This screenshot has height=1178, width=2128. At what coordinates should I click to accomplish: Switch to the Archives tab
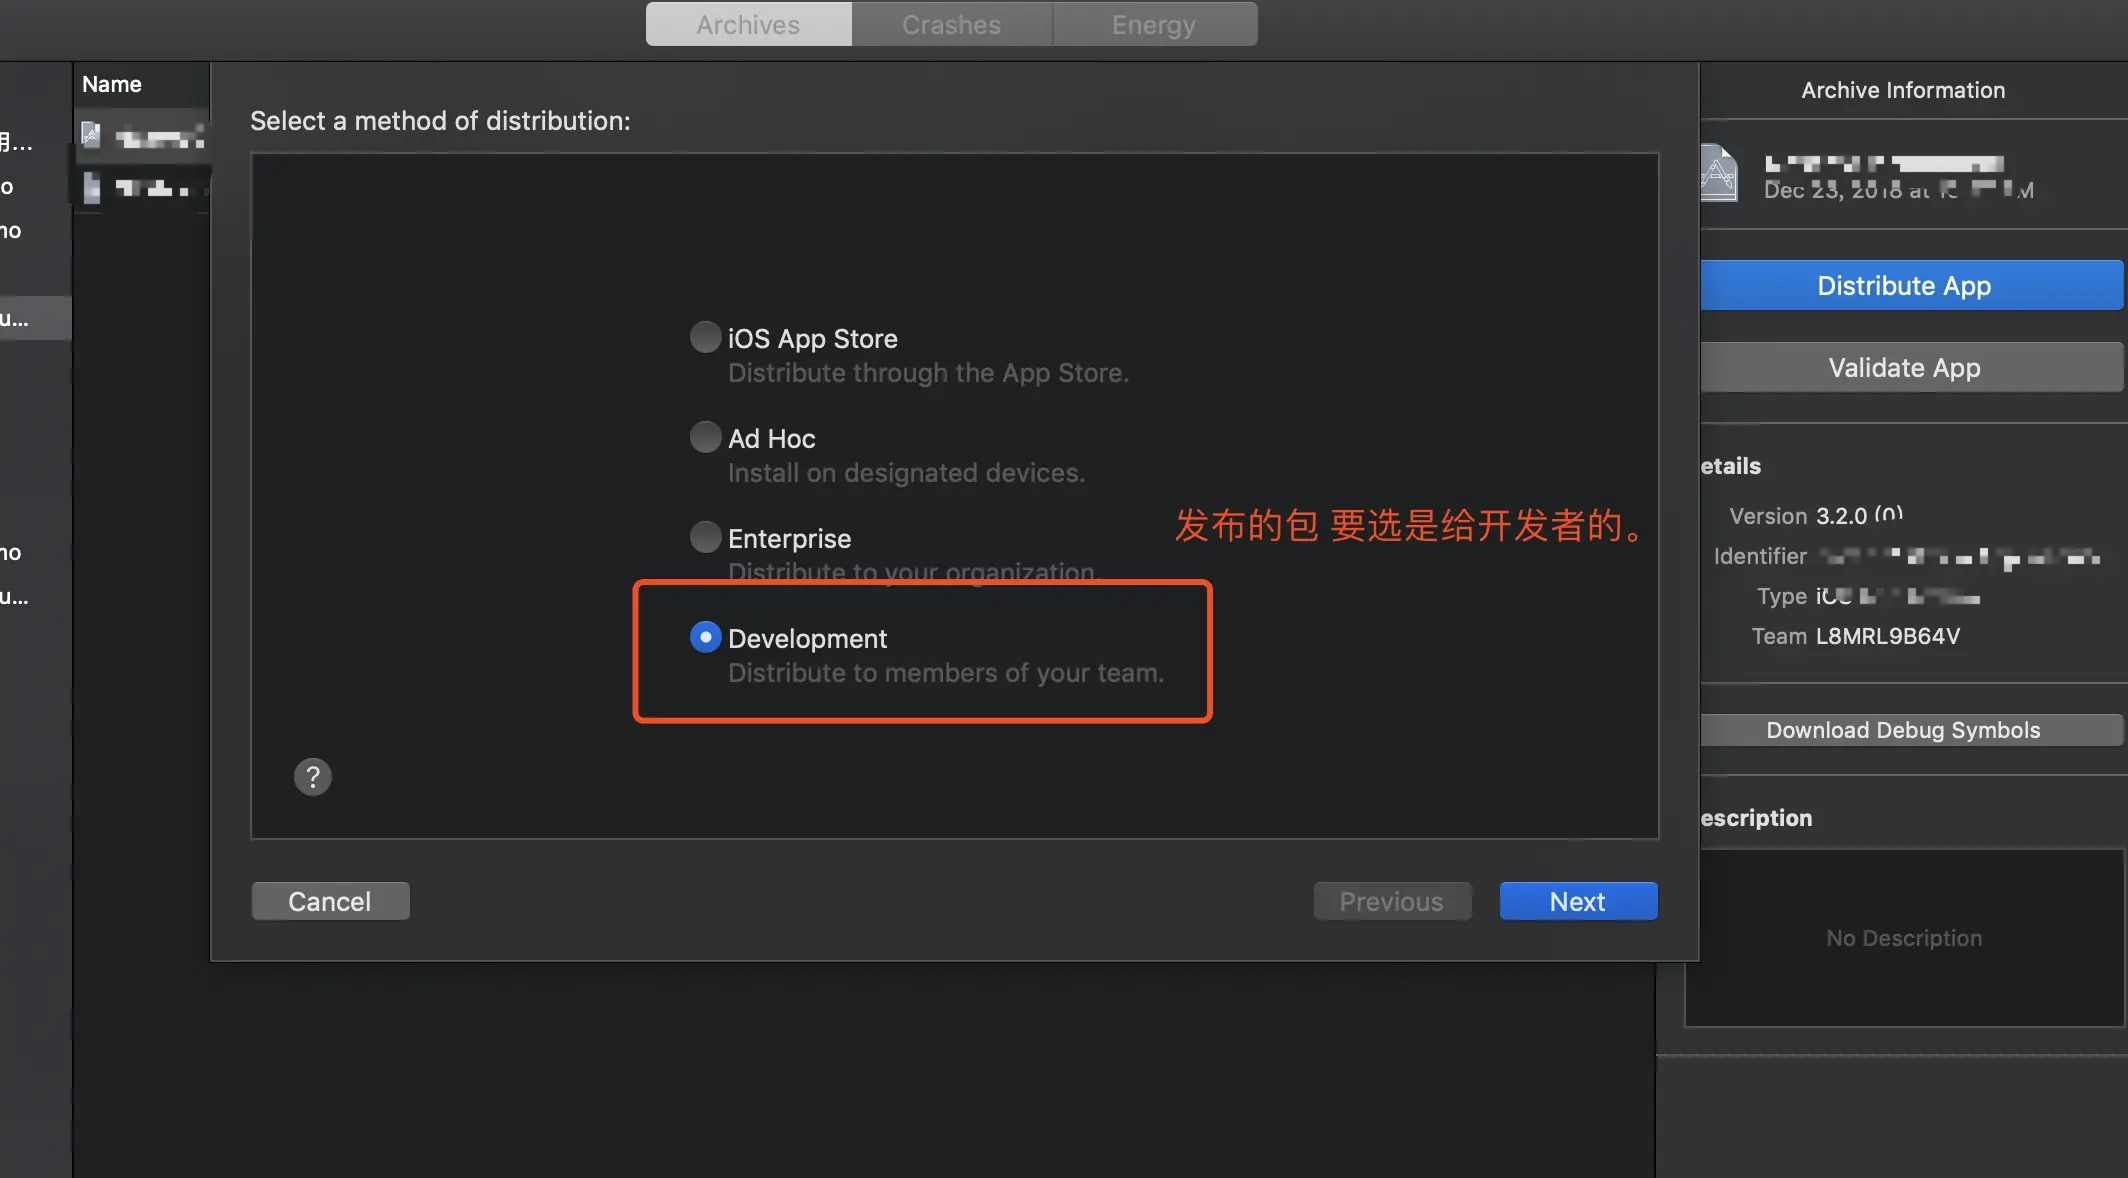[748, 24]
